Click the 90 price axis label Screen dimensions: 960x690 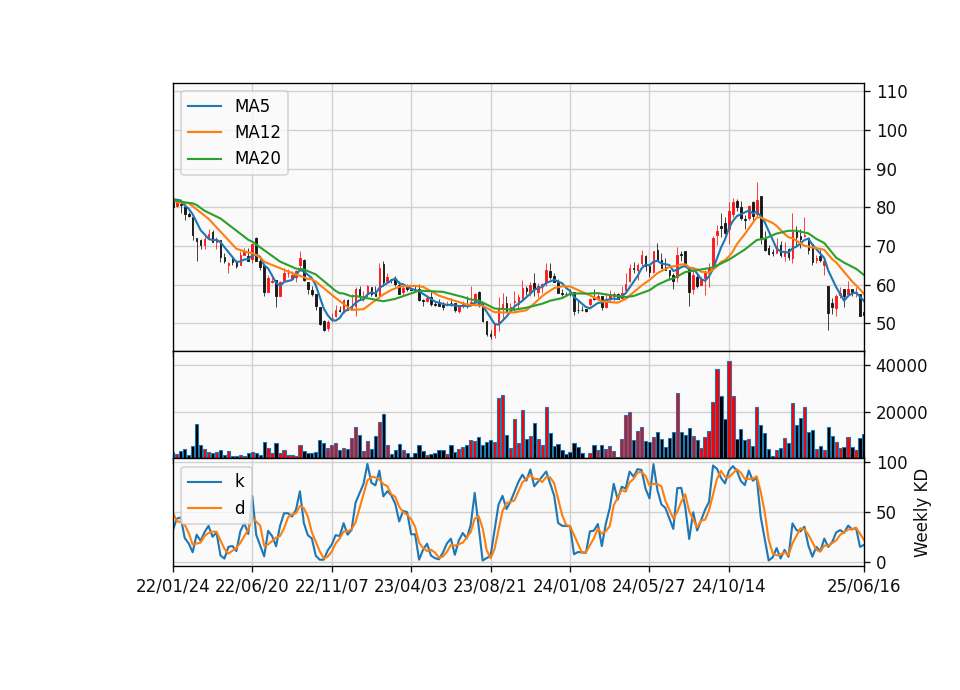(887, 170)
